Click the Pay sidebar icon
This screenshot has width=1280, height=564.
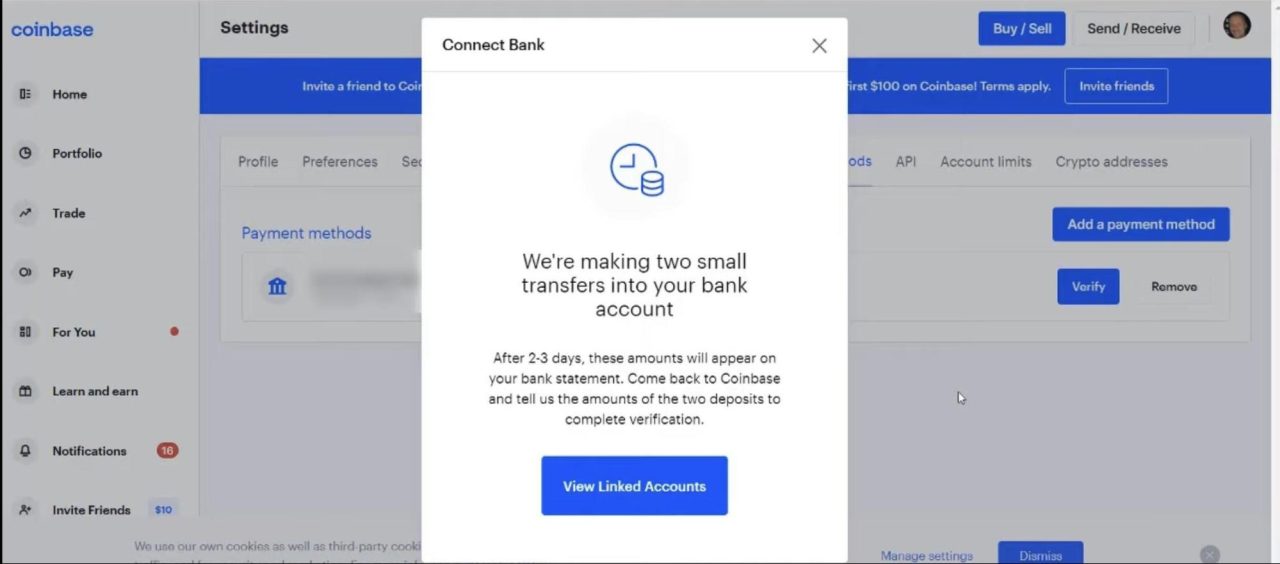(26, 272)
